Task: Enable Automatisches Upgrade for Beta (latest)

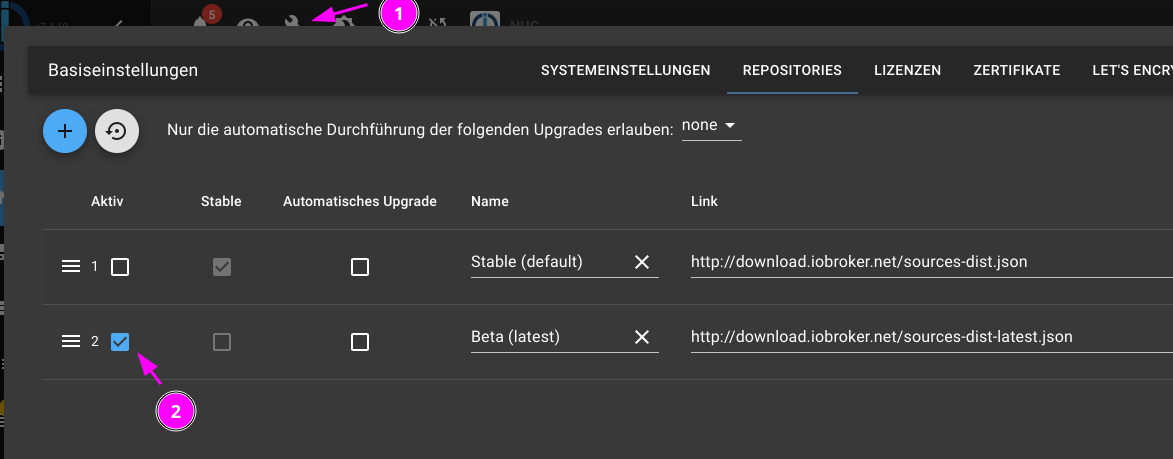Action: pos(360,342)
